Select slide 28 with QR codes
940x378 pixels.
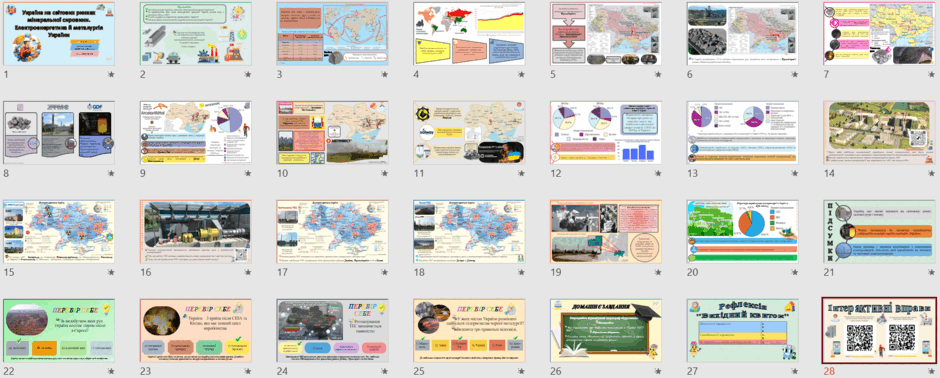tap(879, 331)
